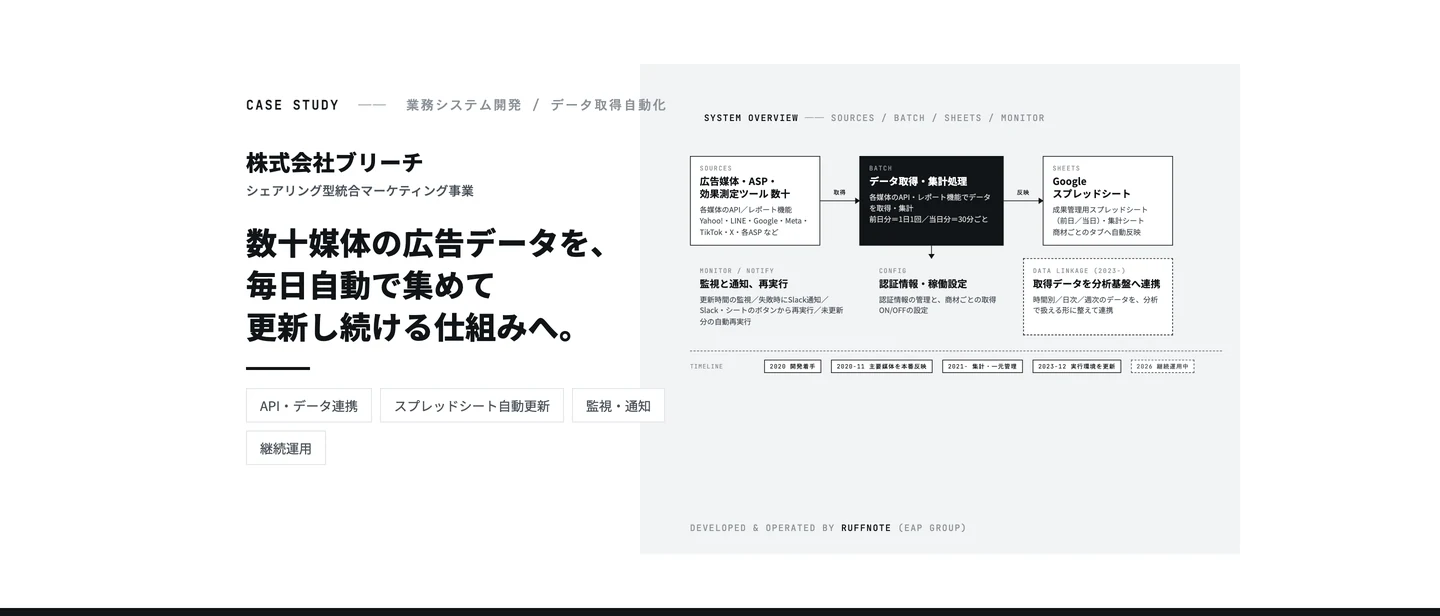
Task: Click the 数十媒体の広告データを headline line
Action: (x=426, y=243)
